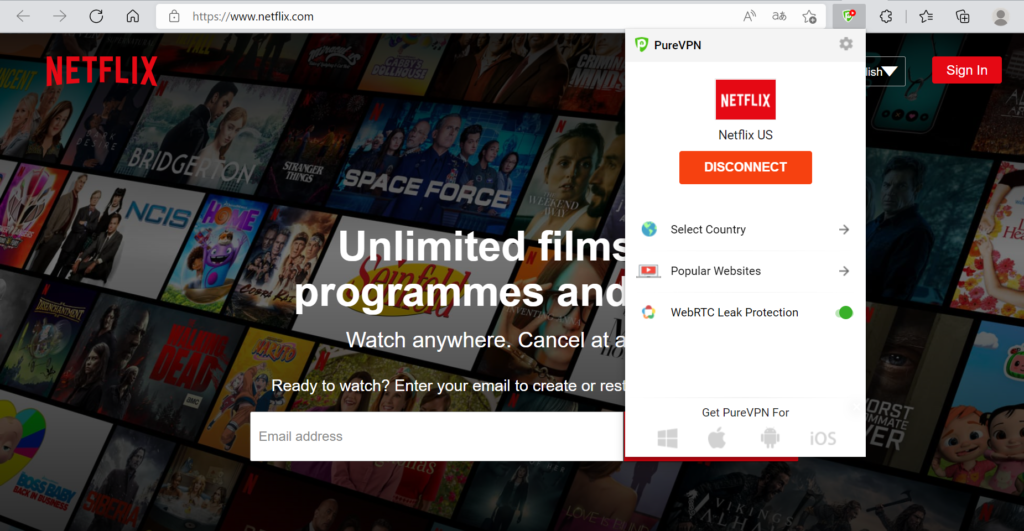This screenshot has height=531, width=1024.
Task: Get PureVPN for iOS
Action: point(823,438)
